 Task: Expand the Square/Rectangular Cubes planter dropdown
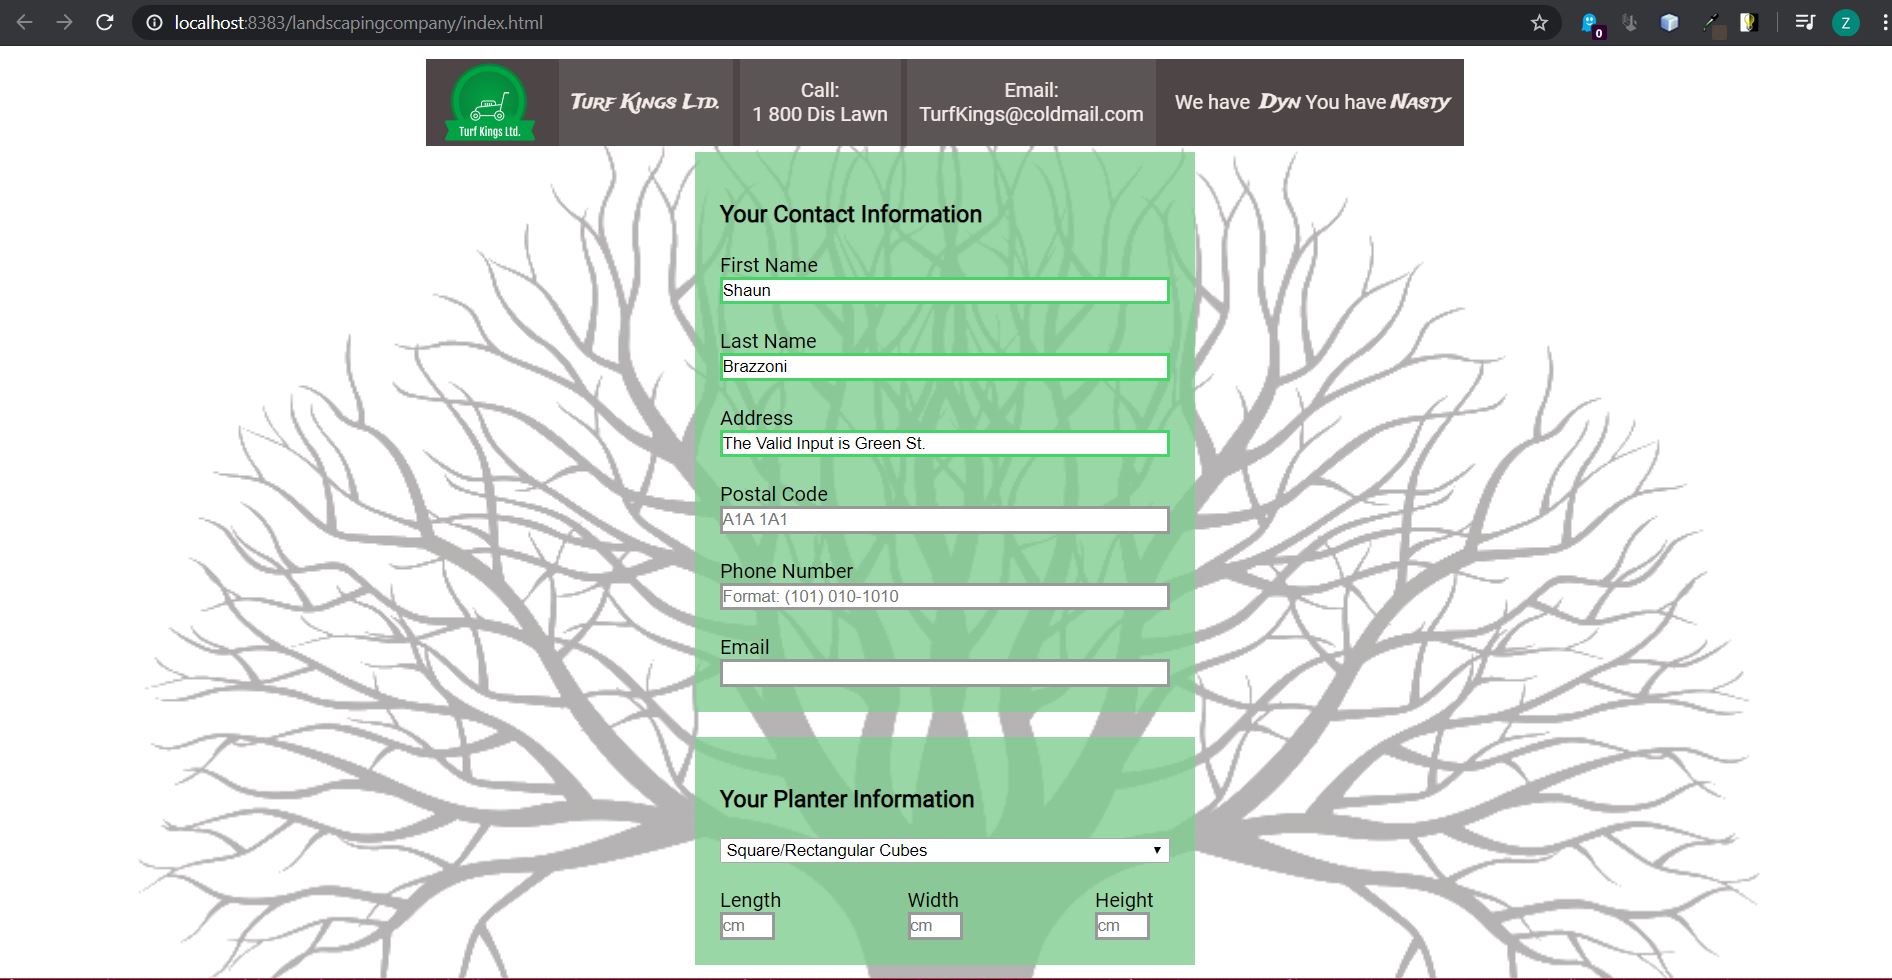(x=944, y=850)
